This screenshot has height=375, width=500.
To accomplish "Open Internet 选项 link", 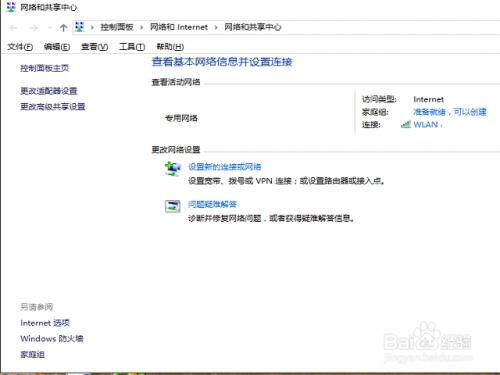I will click(x=45, y=323).
